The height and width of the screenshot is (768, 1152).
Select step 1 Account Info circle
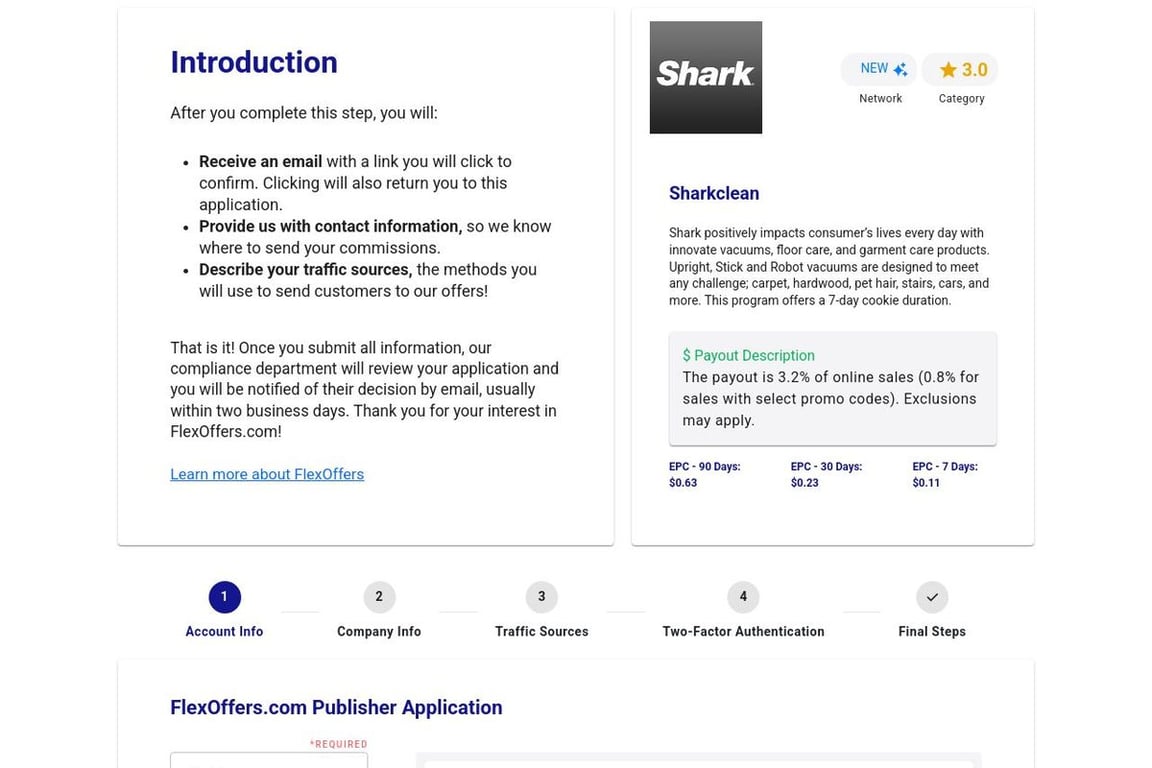pos(224,597)
